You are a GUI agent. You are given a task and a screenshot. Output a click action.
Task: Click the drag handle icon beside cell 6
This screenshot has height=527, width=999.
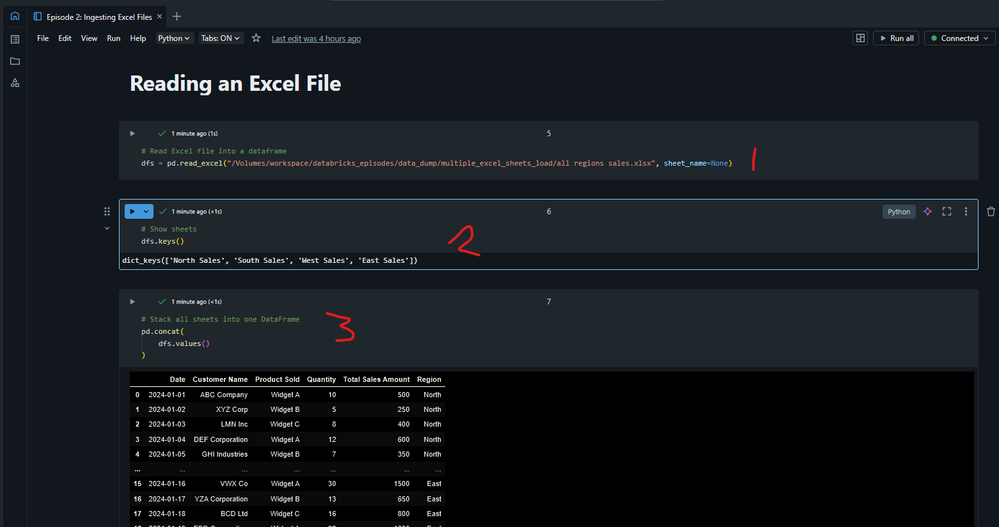[107, 212]
